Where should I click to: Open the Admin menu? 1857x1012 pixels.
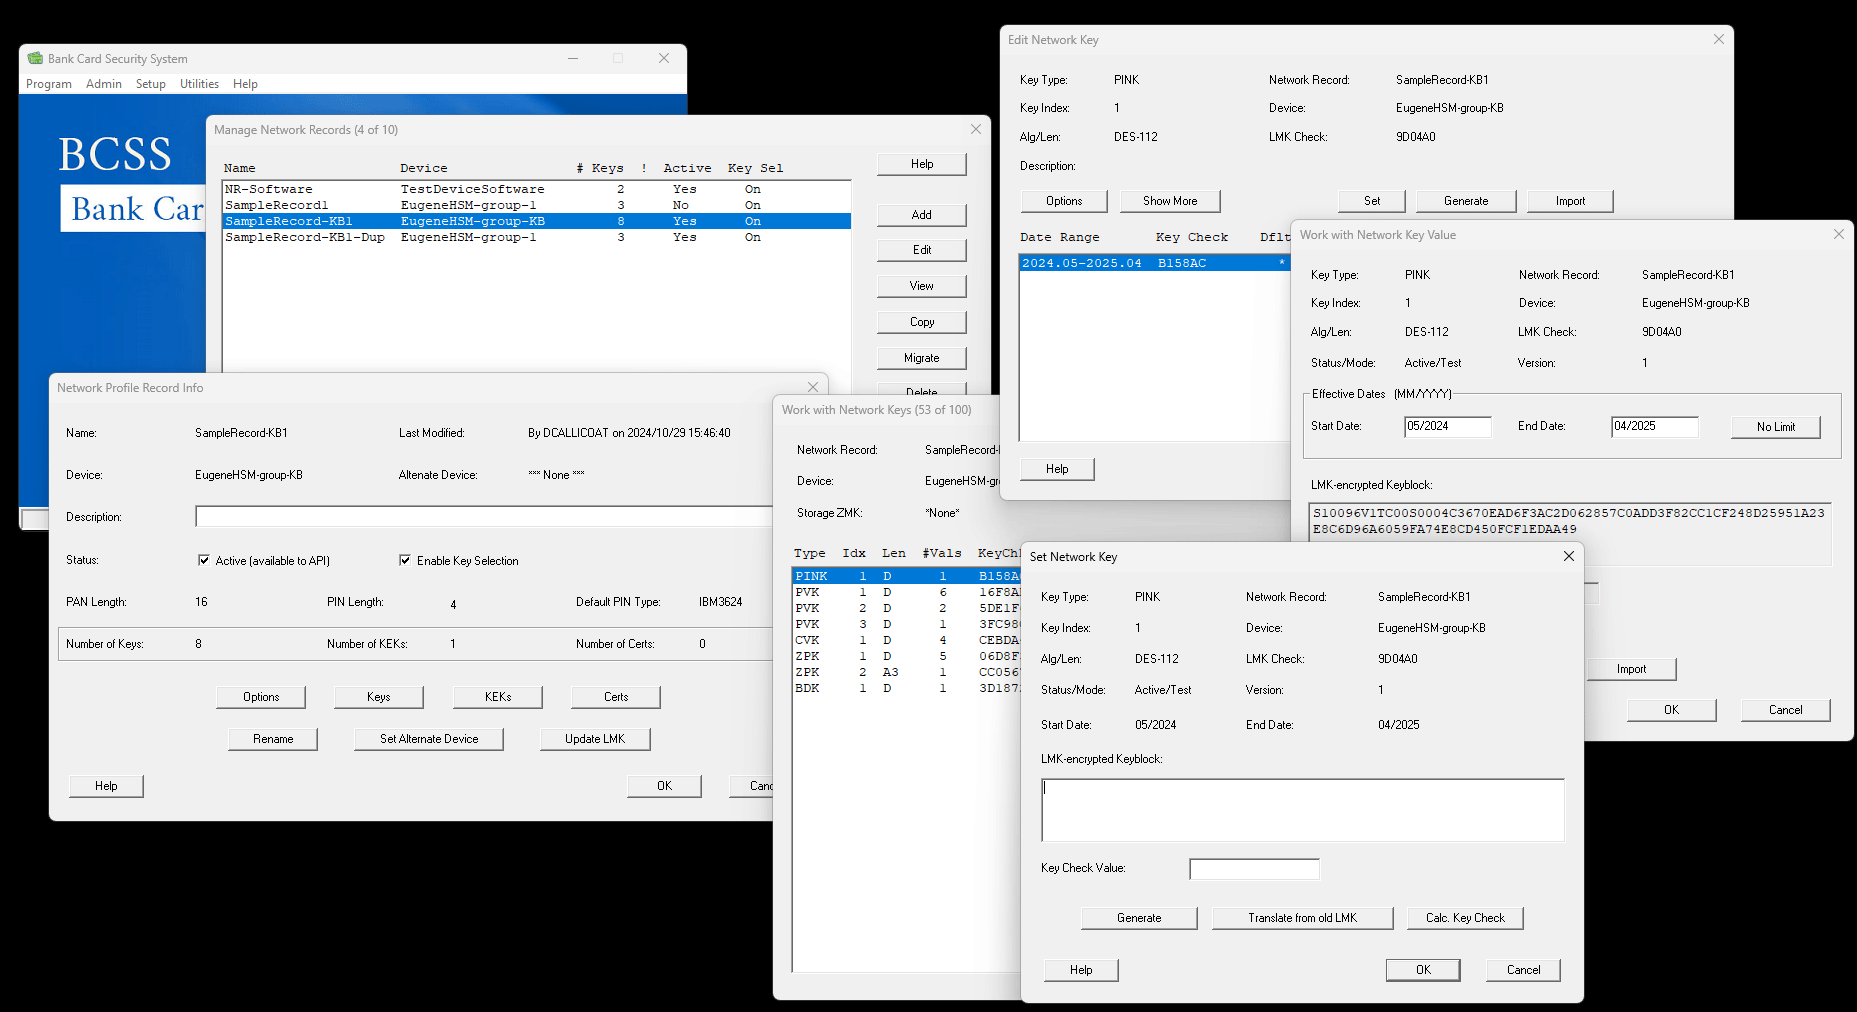[x=104, y=84]
